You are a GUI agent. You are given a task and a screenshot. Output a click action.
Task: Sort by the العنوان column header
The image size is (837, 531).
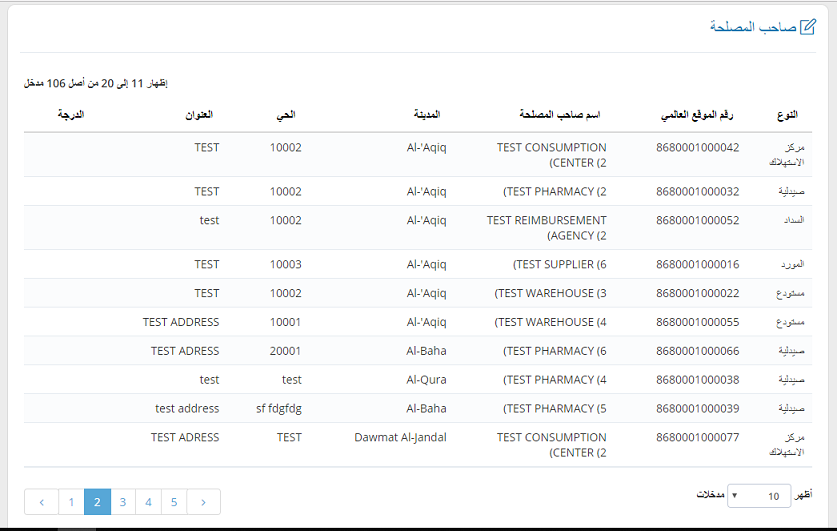click(198, 116)
